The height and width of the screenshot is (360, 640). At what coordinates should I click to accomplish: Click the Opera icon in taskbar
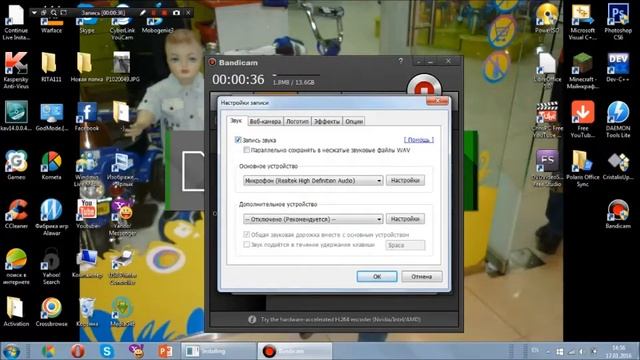(x=78, y=351)
